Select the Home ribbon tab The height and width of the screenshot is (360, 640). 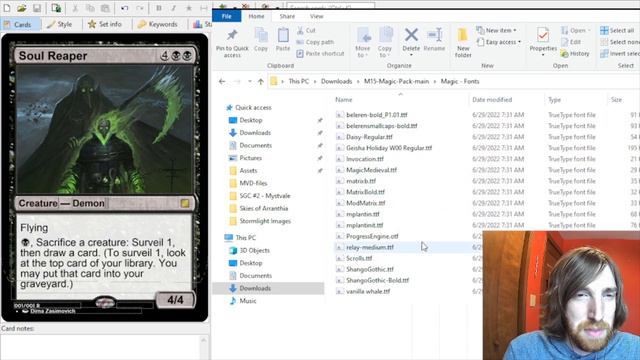coord(256,16)
